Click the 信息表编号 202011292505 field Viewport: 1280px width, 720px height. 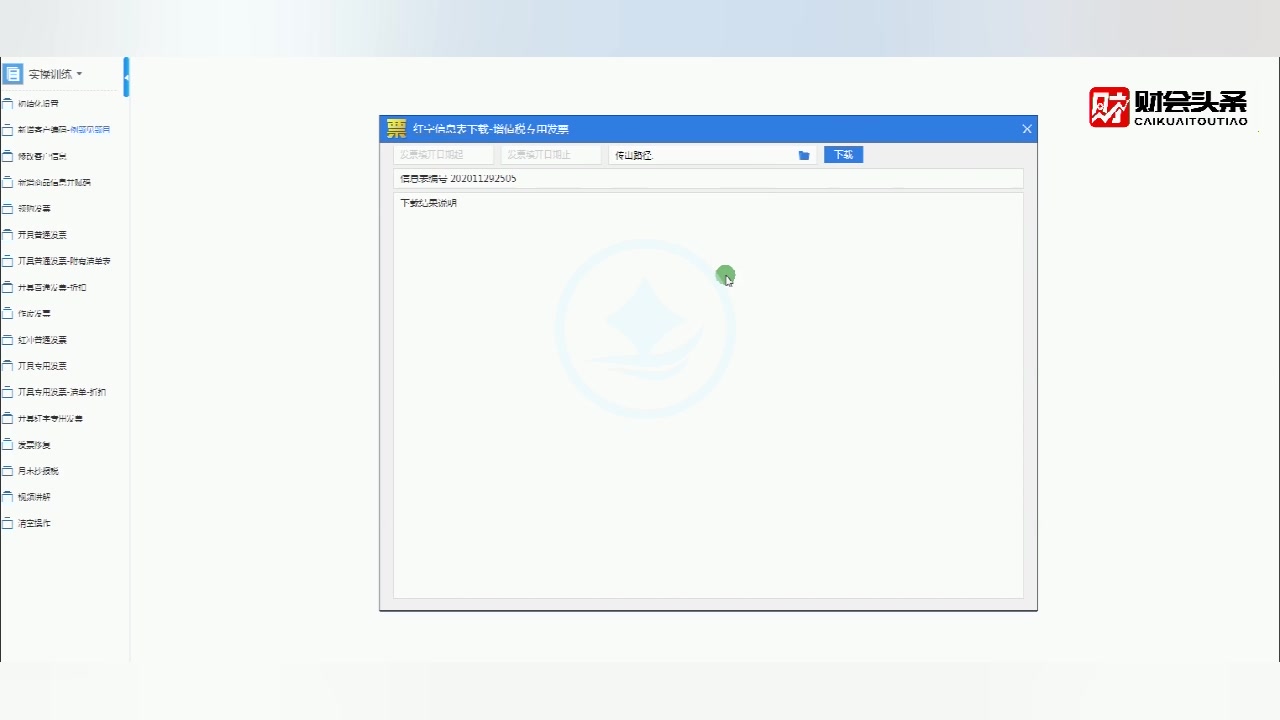pos(708,179)
